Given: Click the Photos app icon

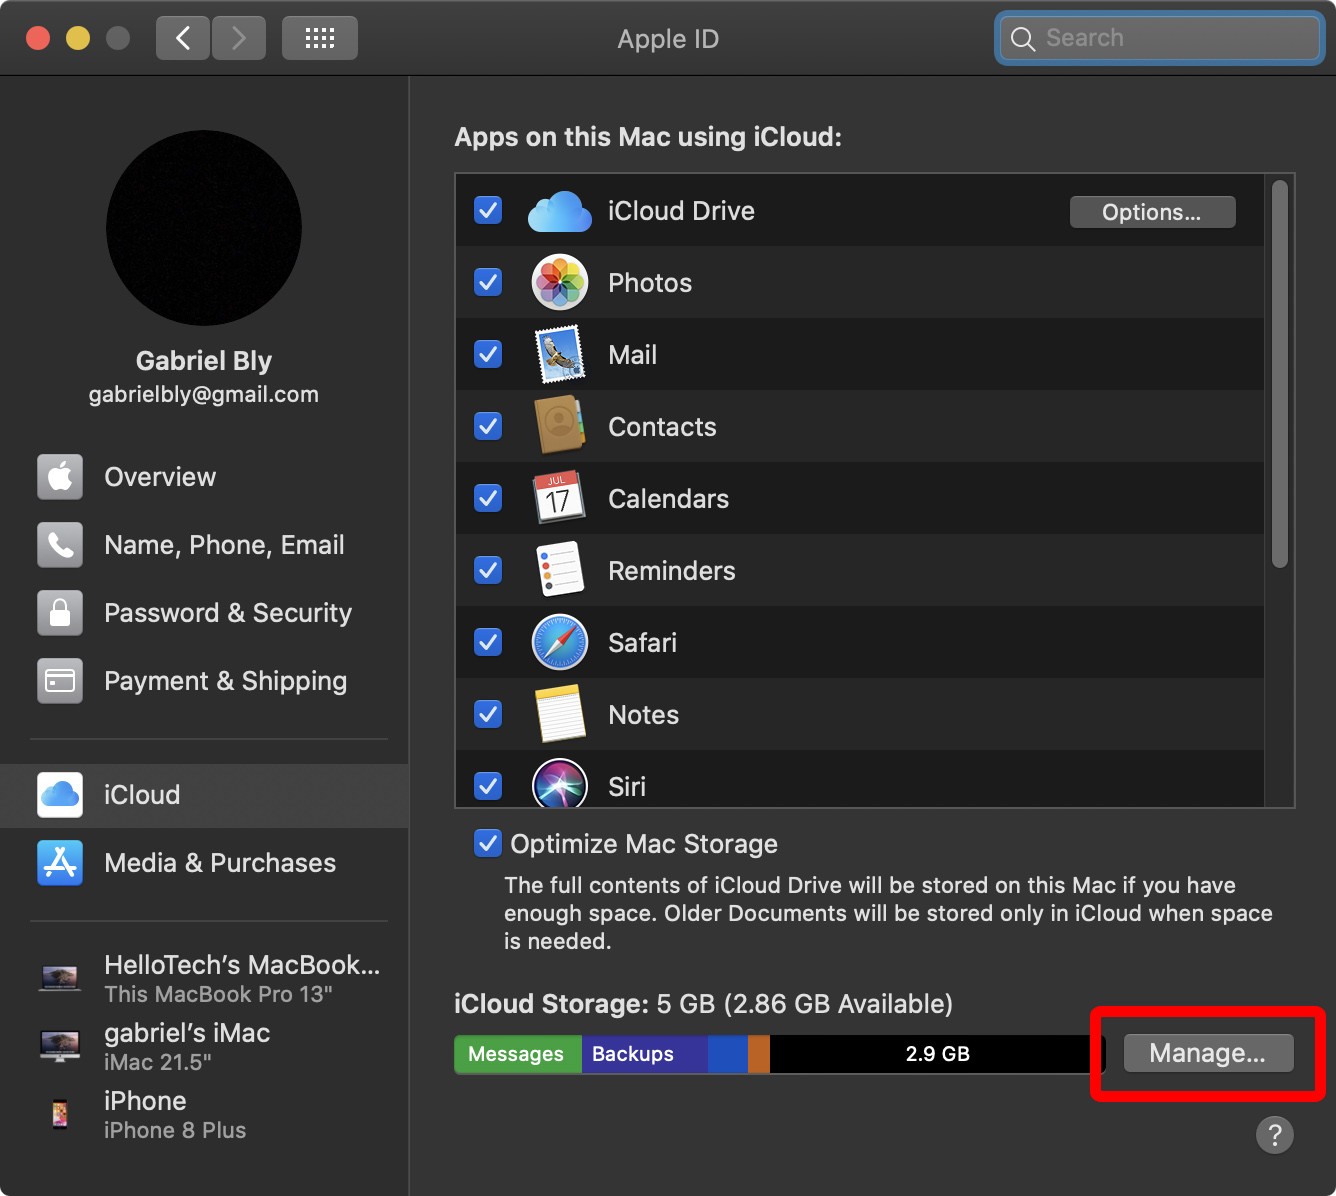Looking at the screenshot, I should 559,282.
